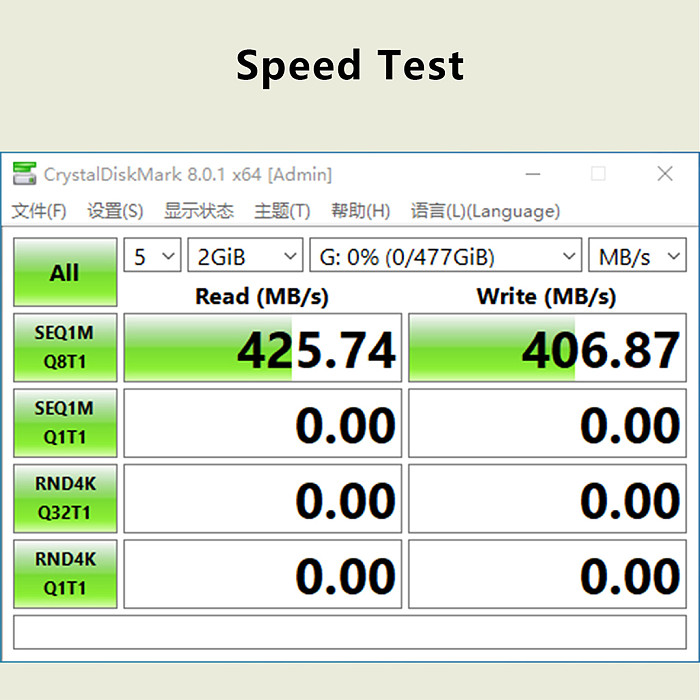
Task: Start the SEQ1M Q8T1 test
Action: [x=65, y=347]
